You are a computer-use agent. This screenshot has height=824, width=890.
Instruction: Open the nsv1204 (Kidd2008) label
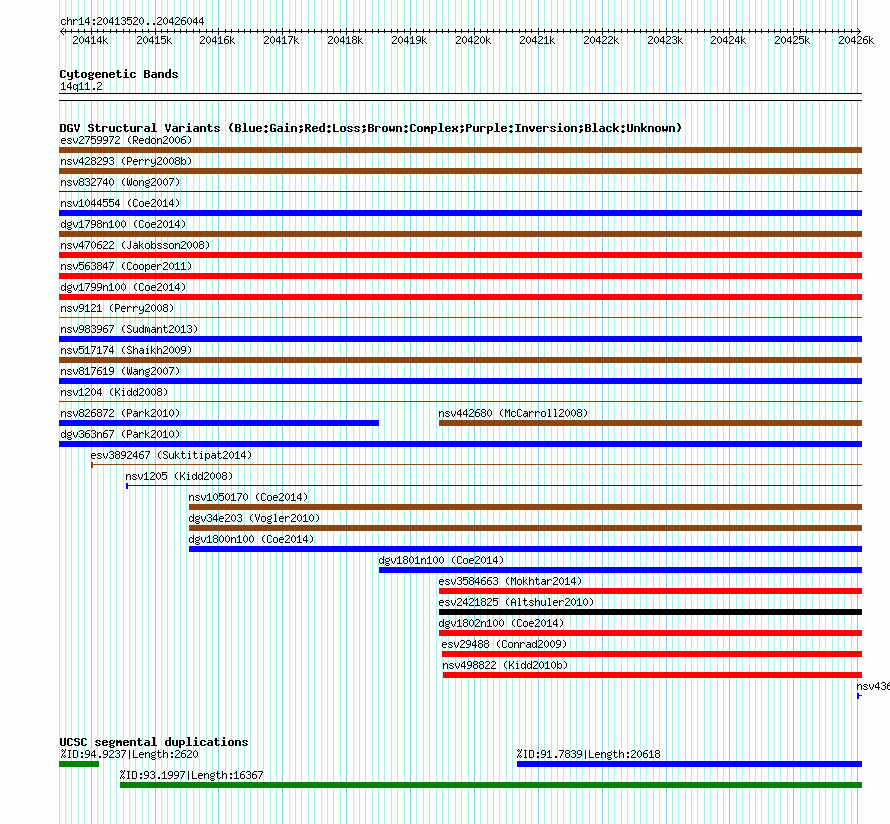coord(114,392)
